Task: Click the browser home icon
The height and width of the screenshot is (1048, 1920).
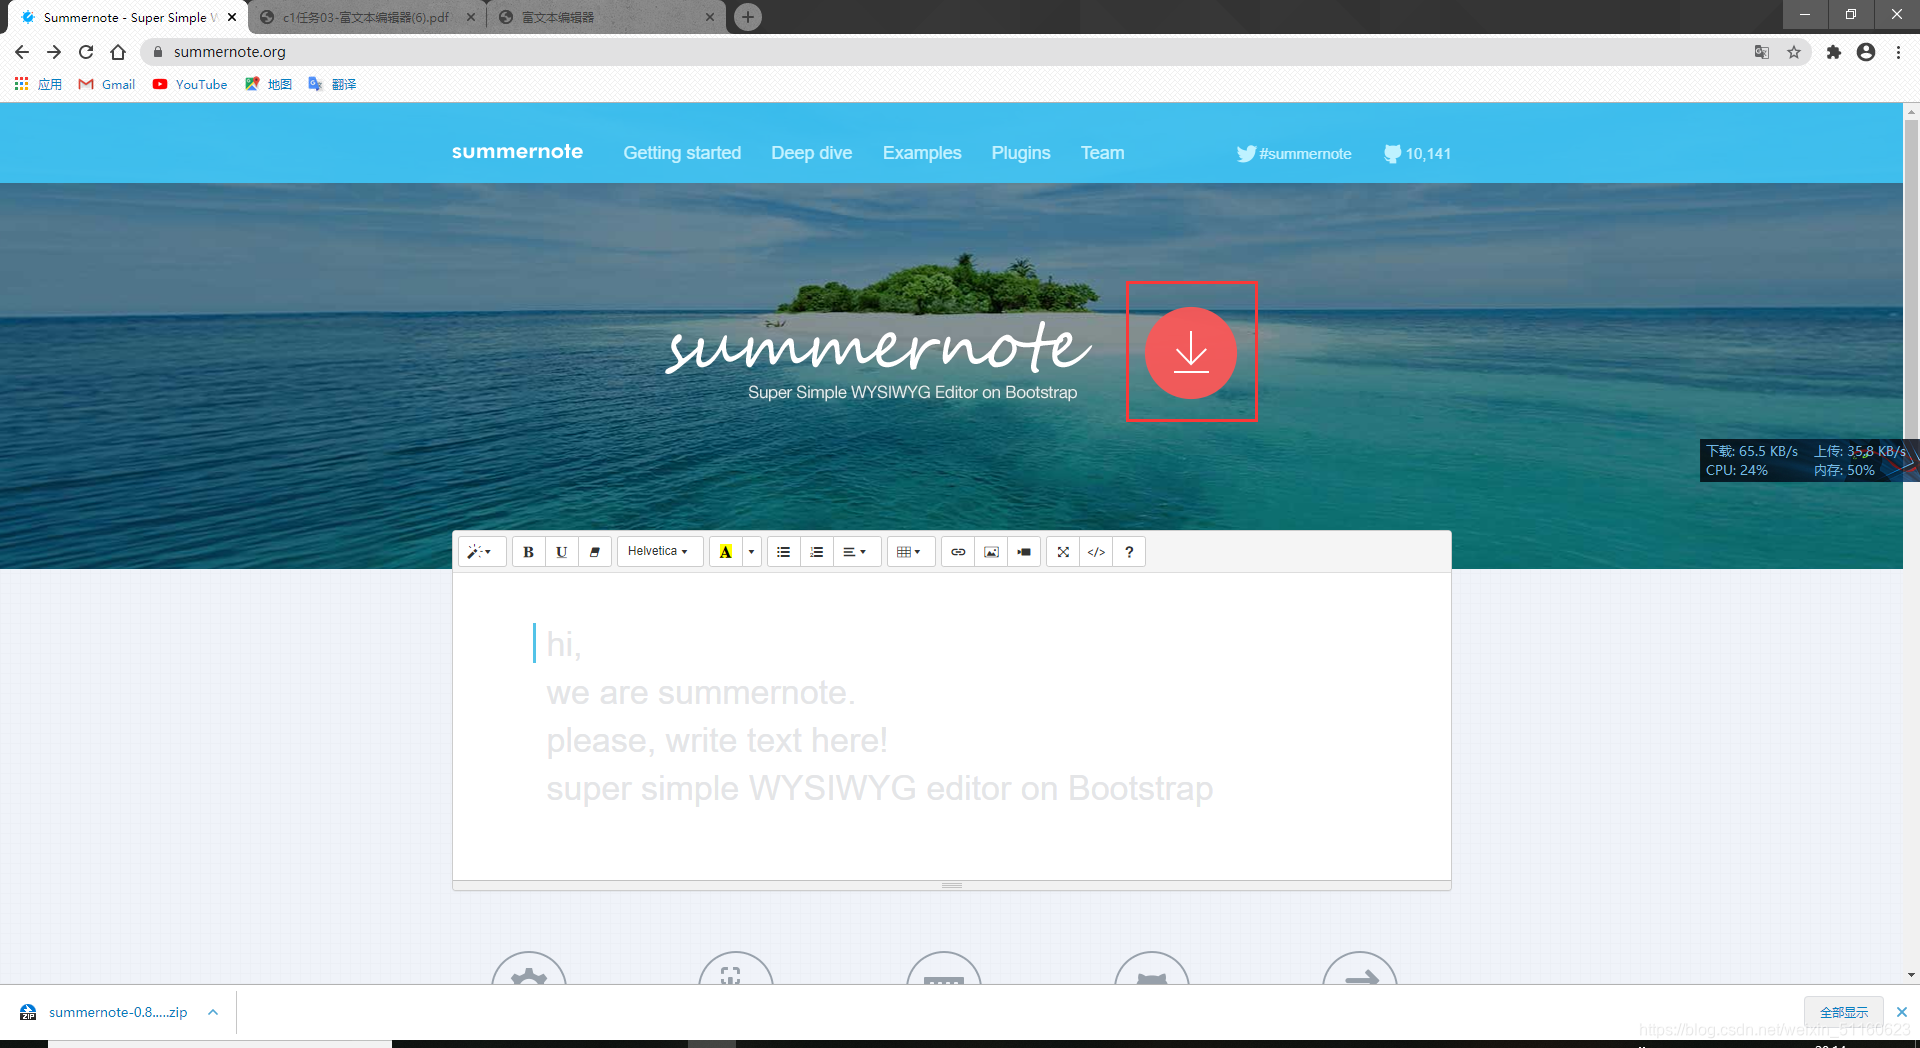Action: click(118, 52)
